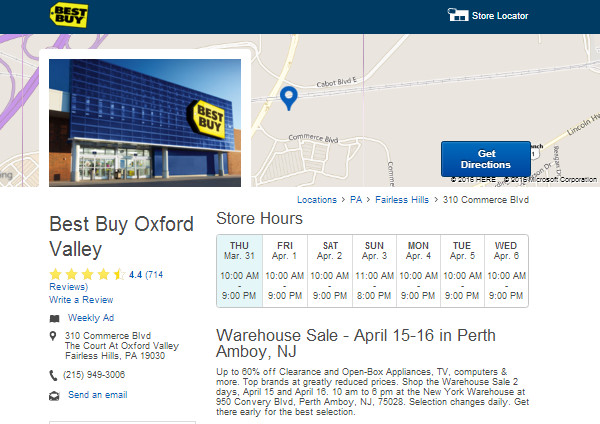
Task: Click the envelope icon for email
Action: (x=54, y=396)
